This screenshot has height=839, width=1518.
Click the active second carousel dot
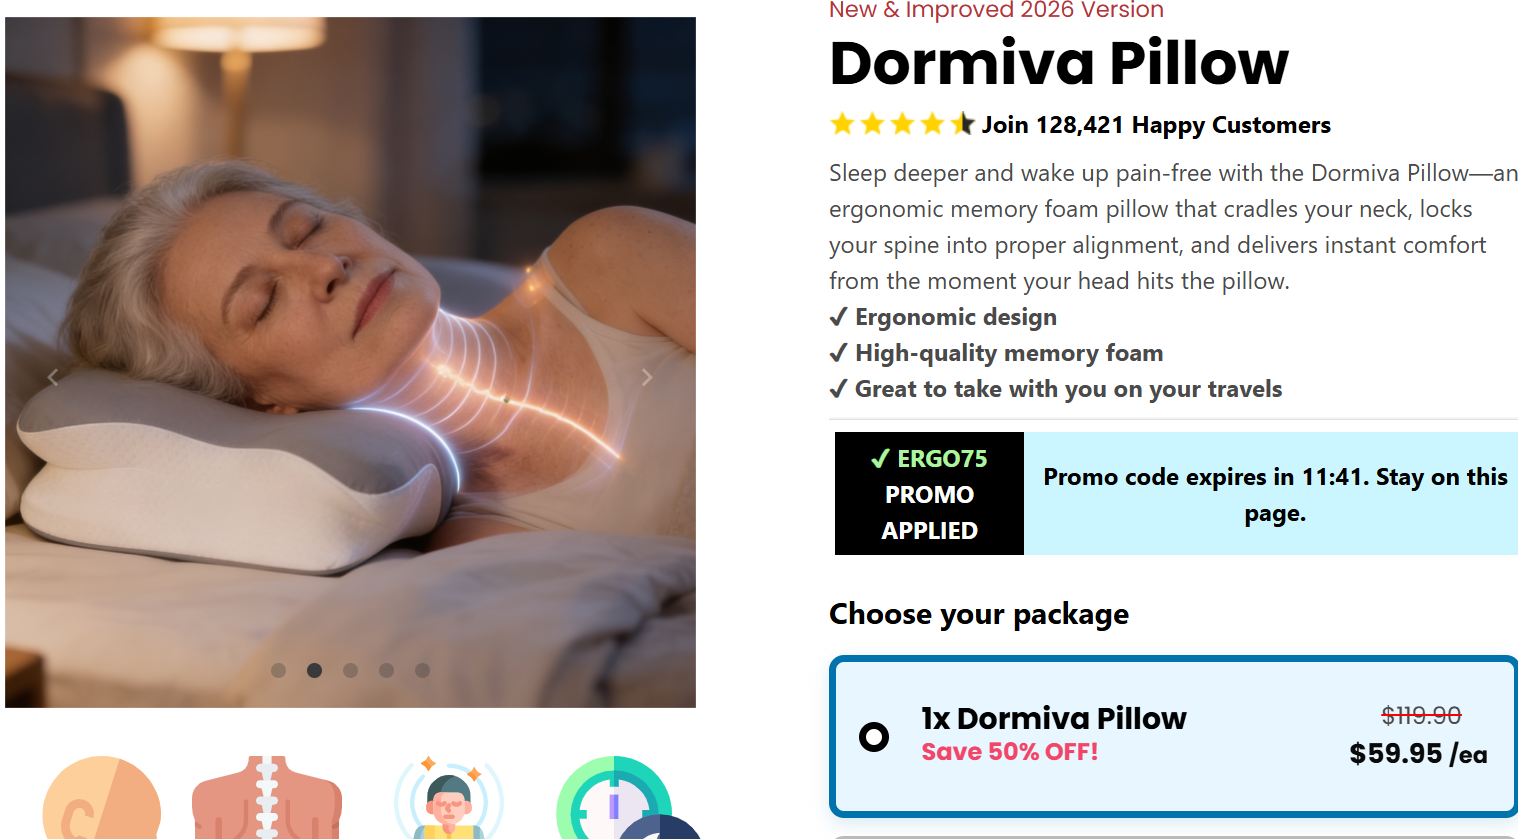point(315,671)
